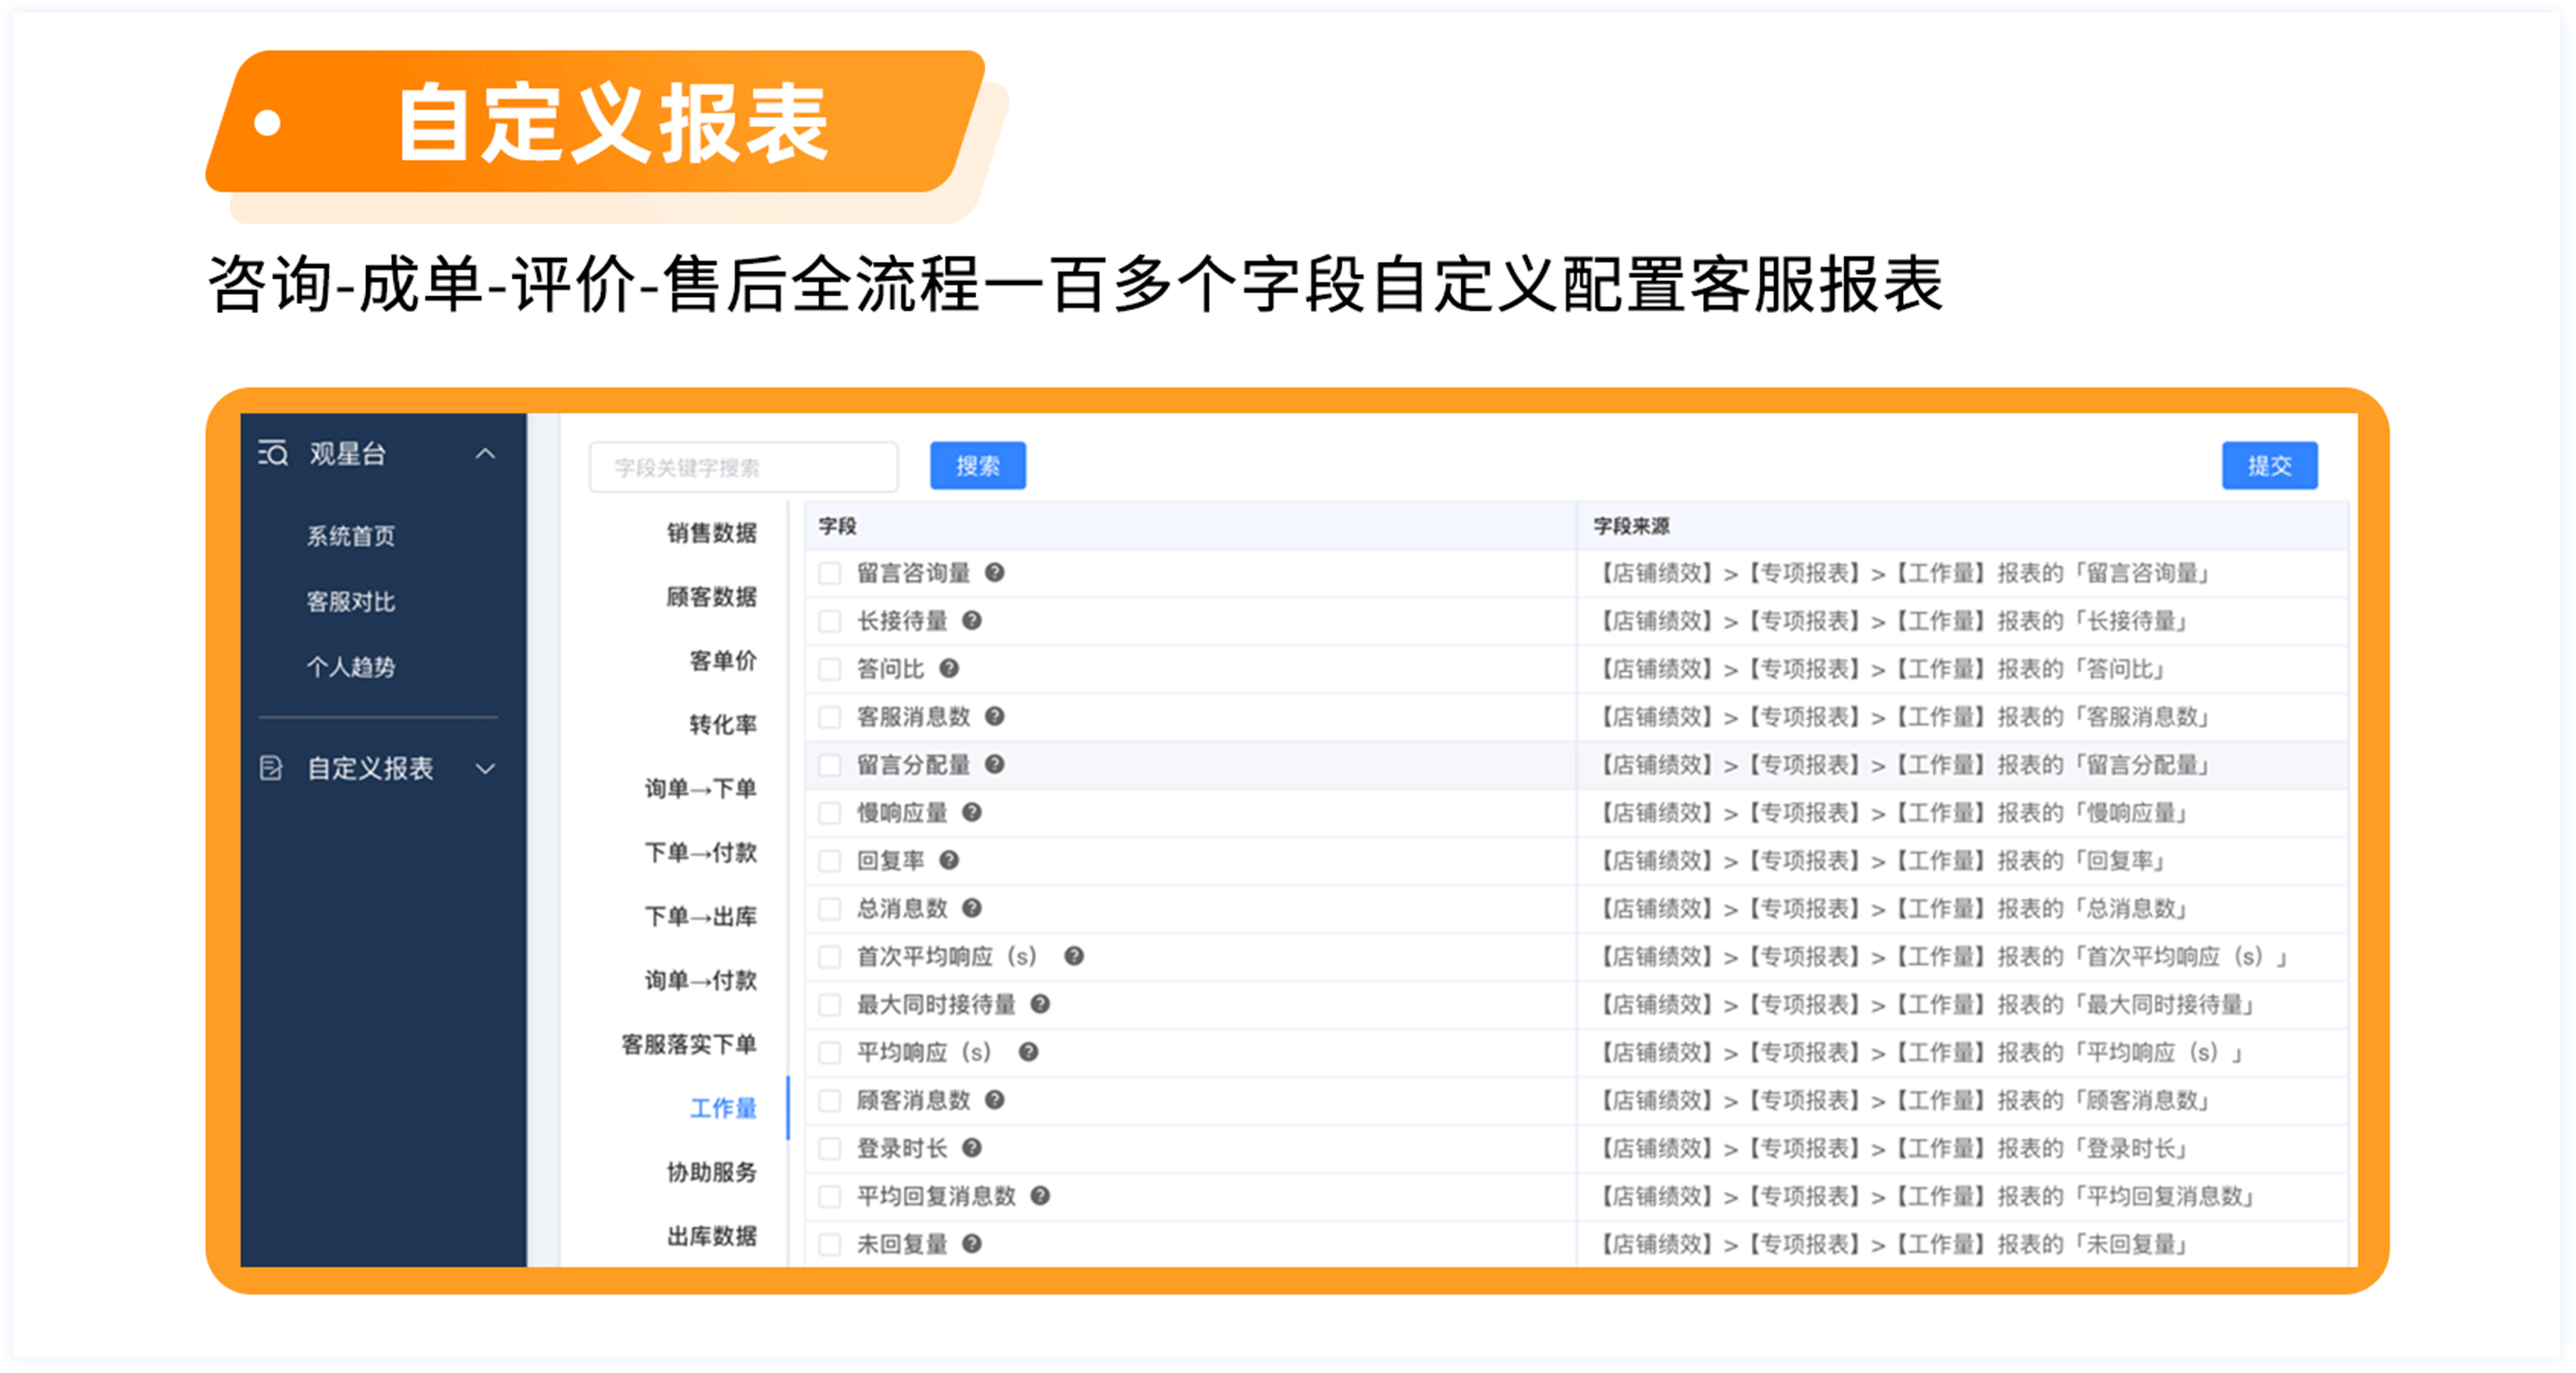2576x1373 pixels.
Task: Enable the 顾客消息数 field checkbox
Action: (829, 1101)
